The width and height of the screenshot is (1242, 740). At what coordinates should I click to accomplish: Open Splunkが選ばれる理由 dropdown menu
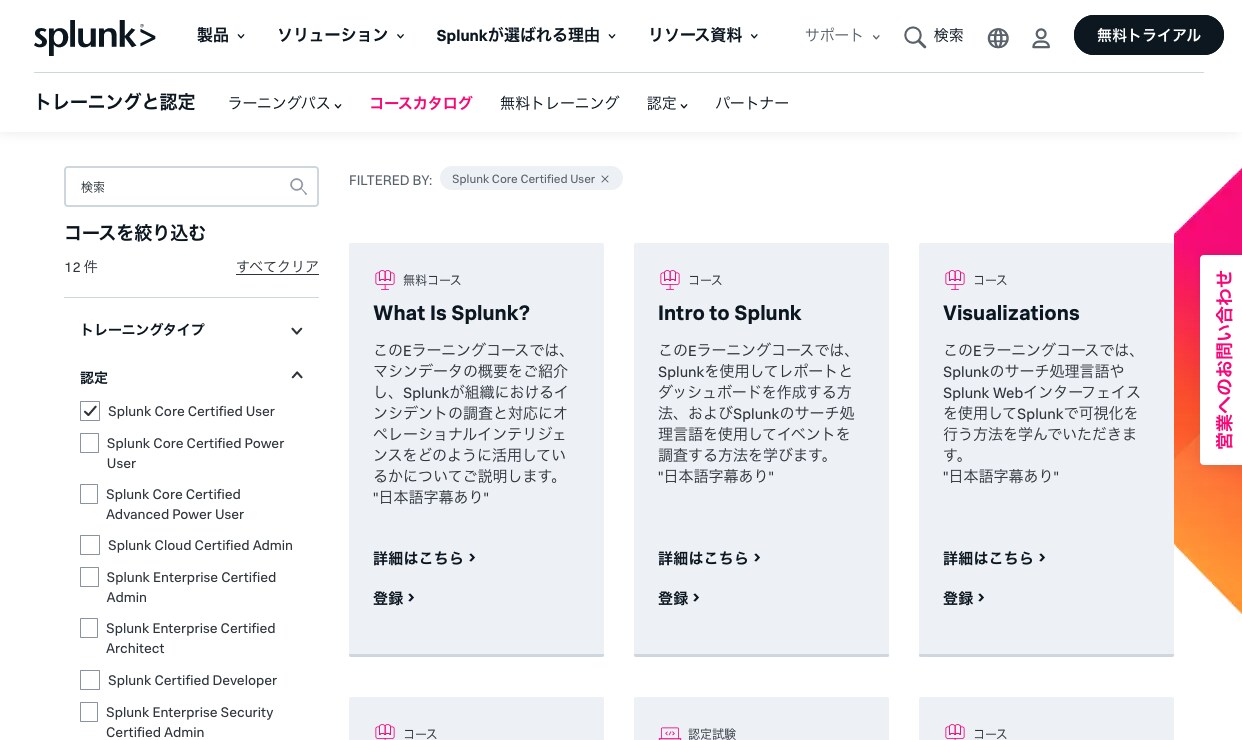[526, 36]
